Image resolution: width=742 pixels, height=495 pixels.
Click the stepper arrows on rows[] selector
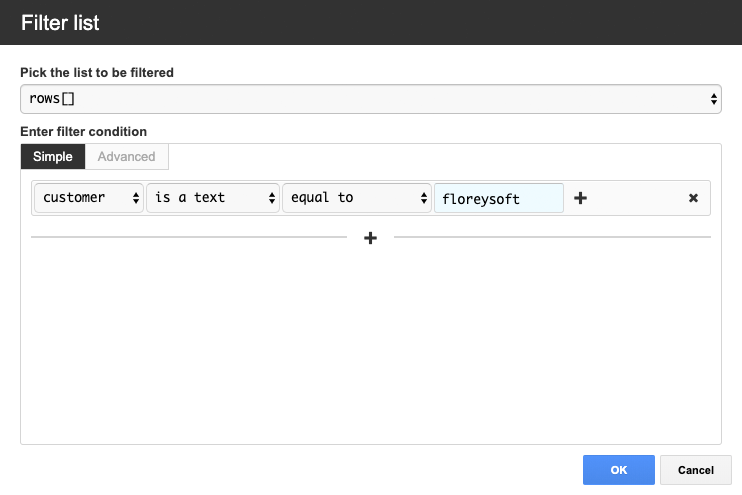[714, 99]
